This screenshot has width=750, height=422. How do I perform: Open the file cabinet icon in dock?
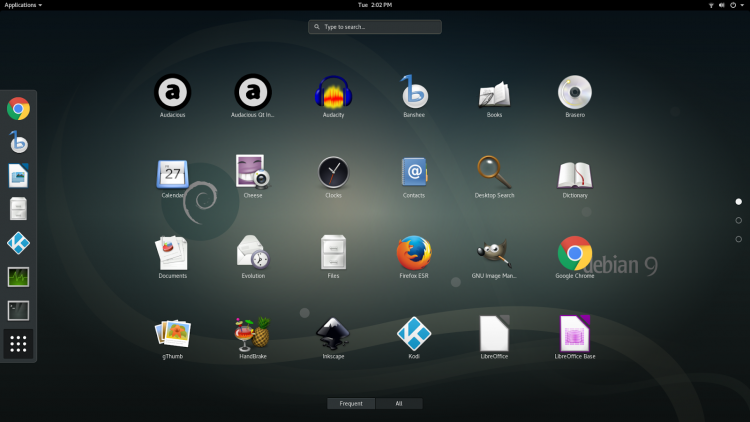click(18, 209)
